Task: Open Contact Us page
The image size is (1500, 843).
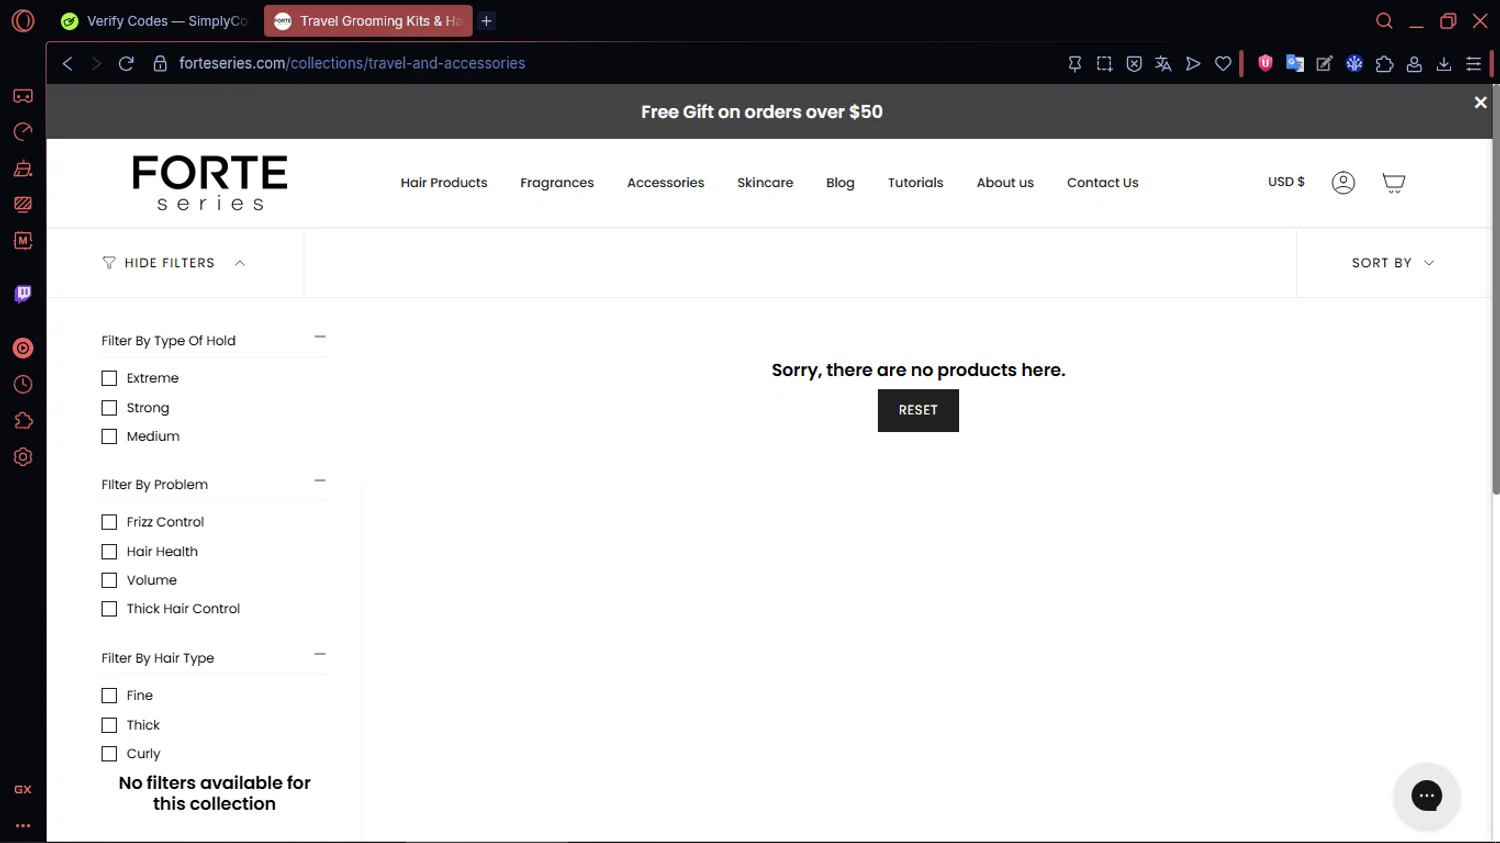Action: tap(1103, 183)
